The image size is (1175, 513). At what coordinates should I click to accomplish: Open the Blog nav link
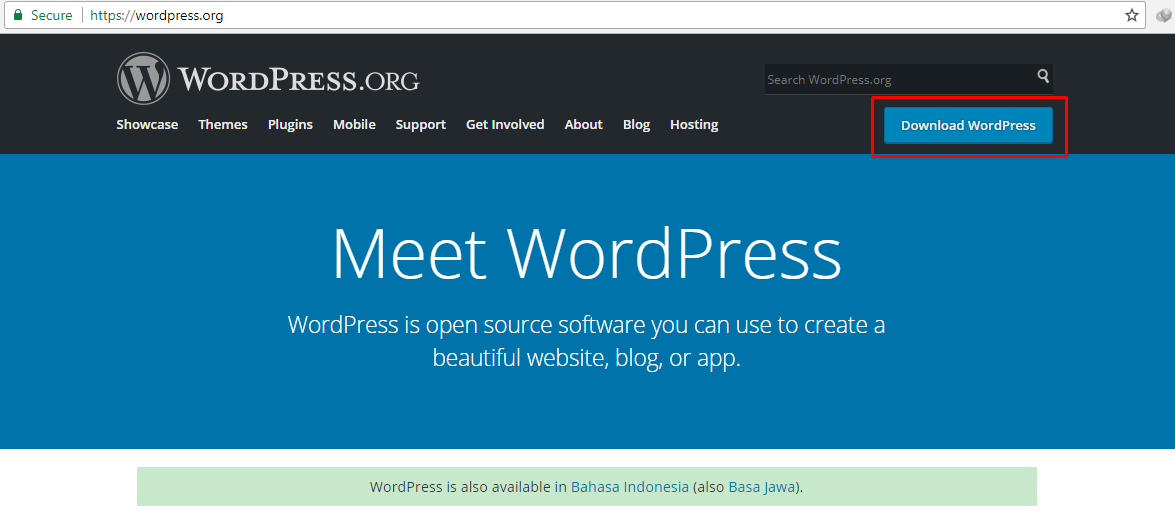point(636,124)
